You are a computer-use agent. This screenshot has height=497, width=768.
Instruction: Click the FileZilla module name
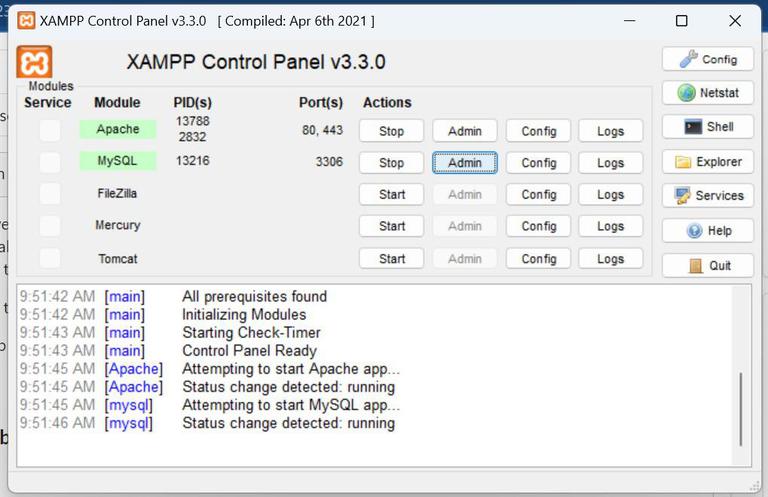117,193
